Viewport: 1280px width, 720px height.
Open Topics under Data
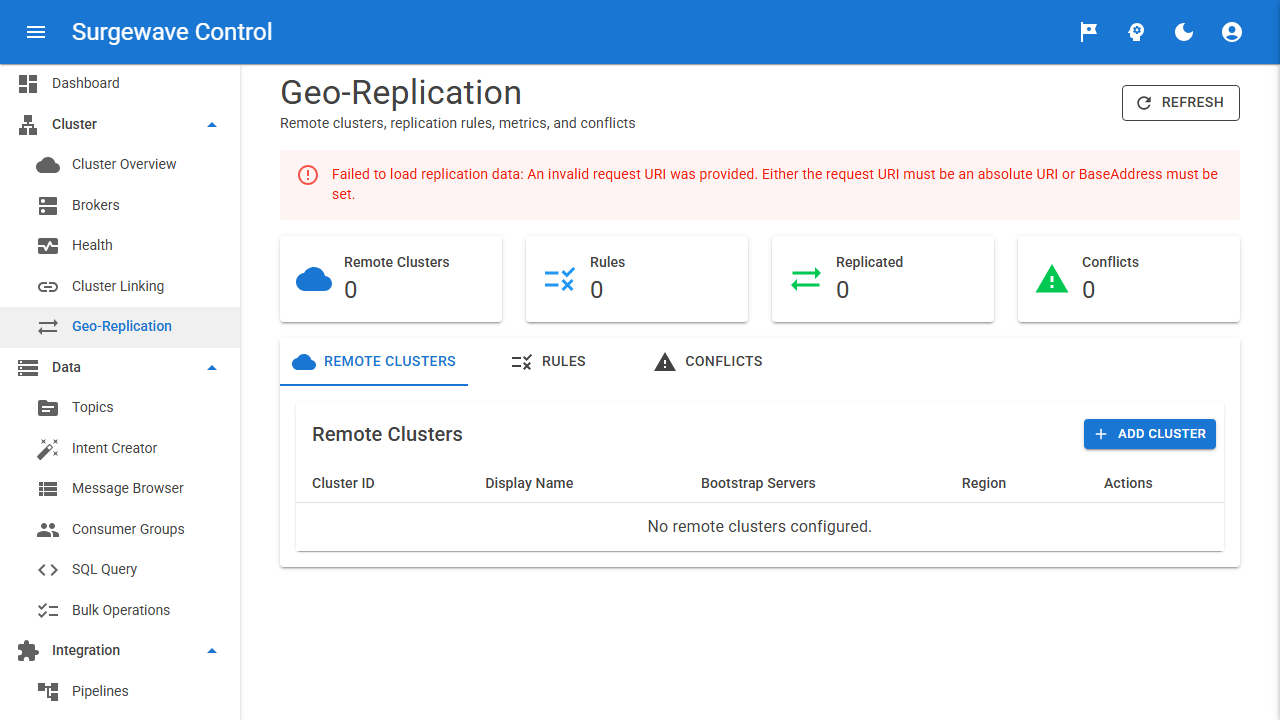click(120, 408)
